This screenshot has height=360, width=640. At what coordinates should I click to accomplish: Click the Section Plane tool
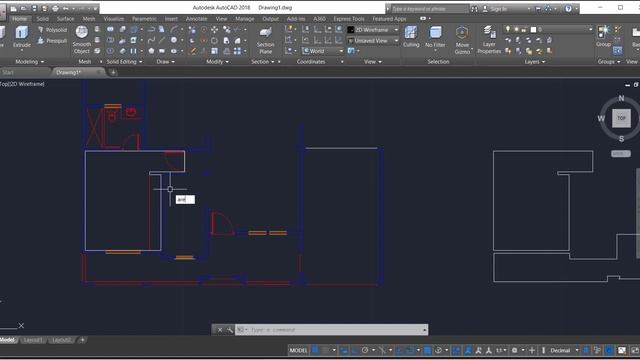[x=265, y=40]
